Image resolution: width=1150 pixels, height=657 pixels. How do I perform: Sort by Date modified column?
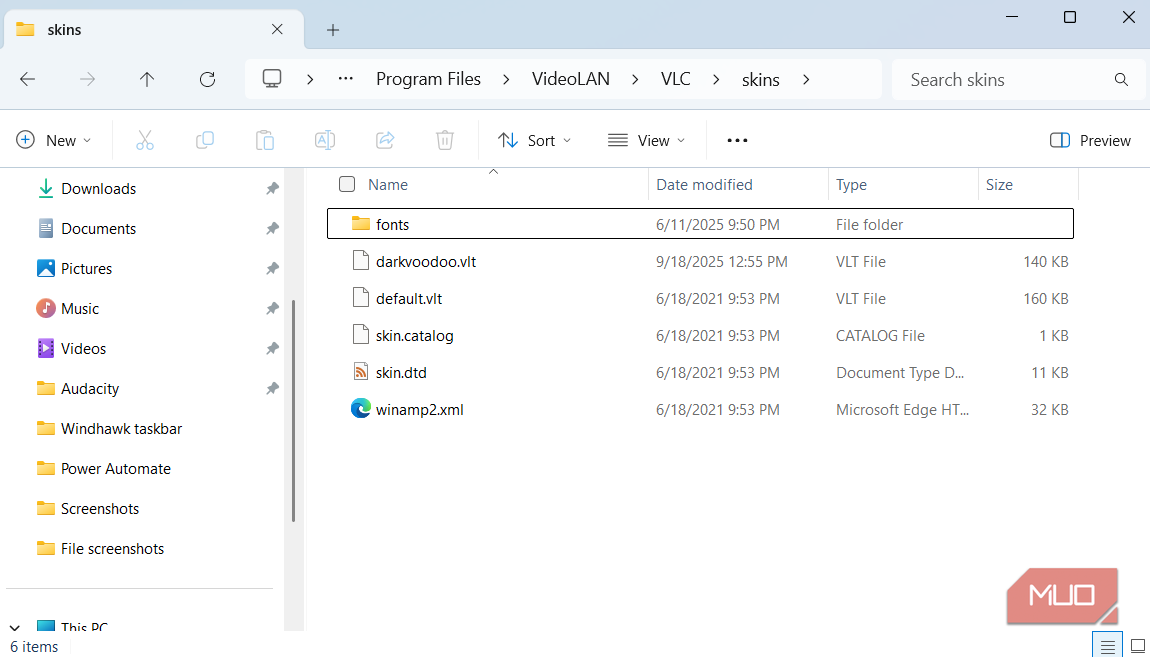pos(704,185)
